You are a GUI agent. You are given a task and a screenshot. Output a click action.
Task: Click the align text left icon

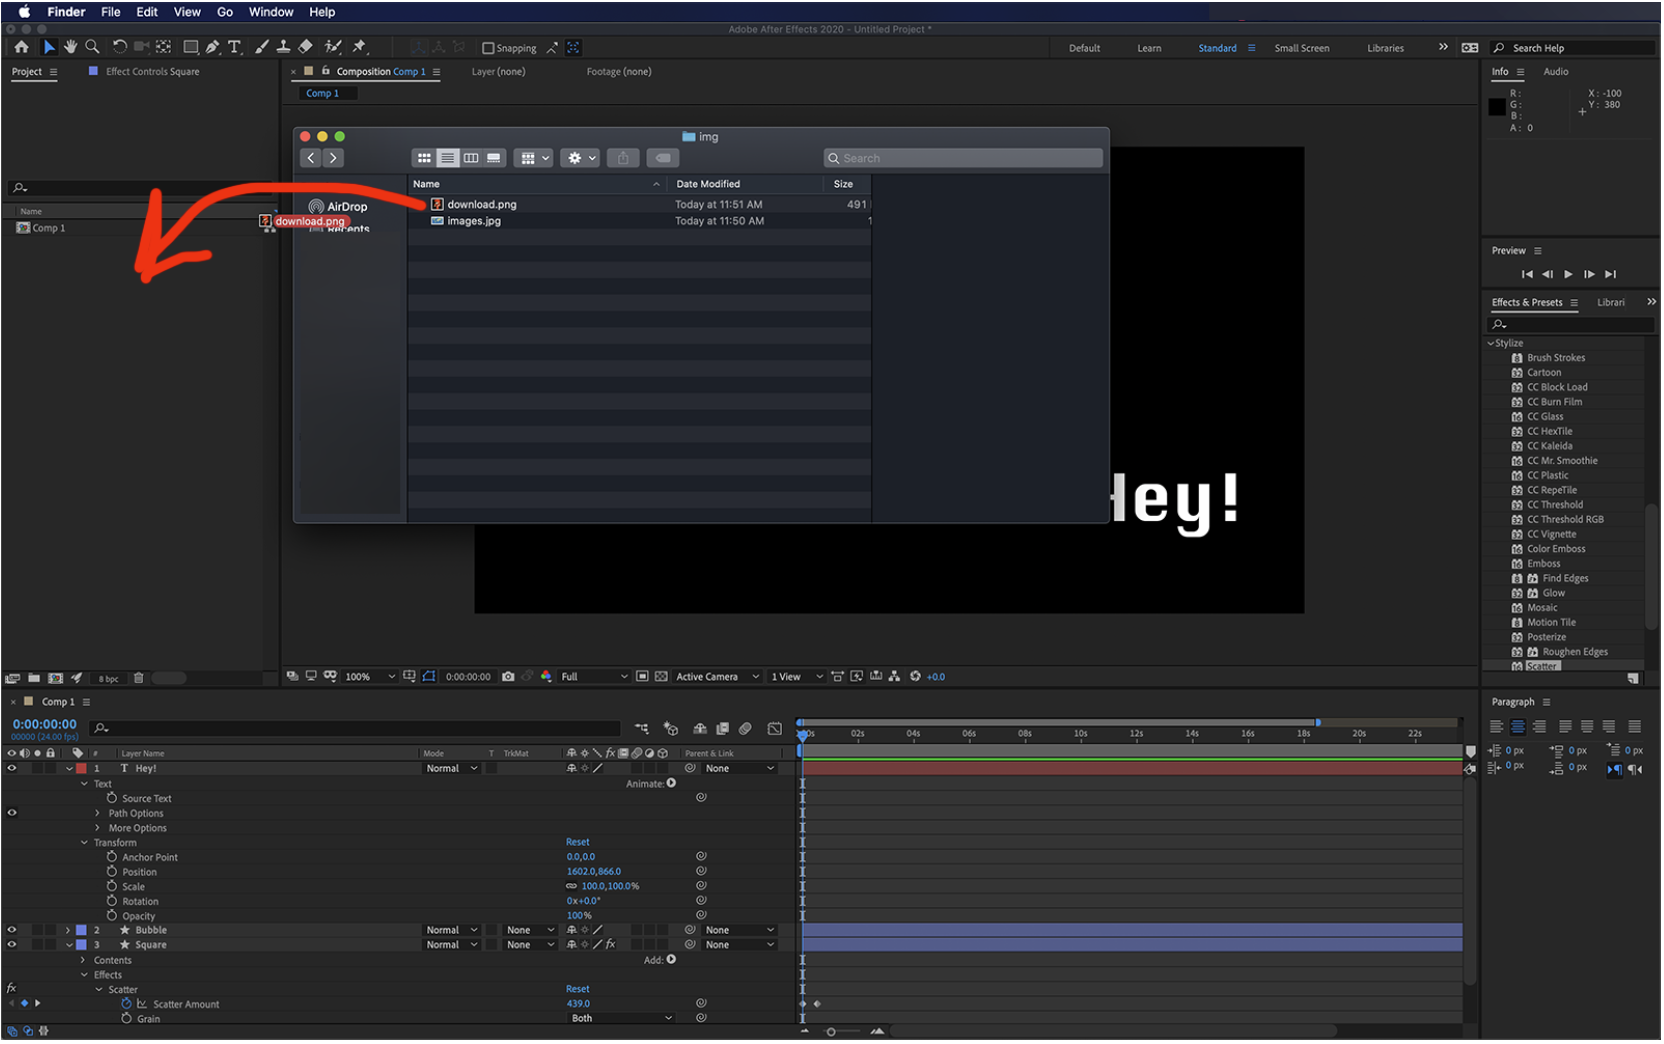[1497, 727]
